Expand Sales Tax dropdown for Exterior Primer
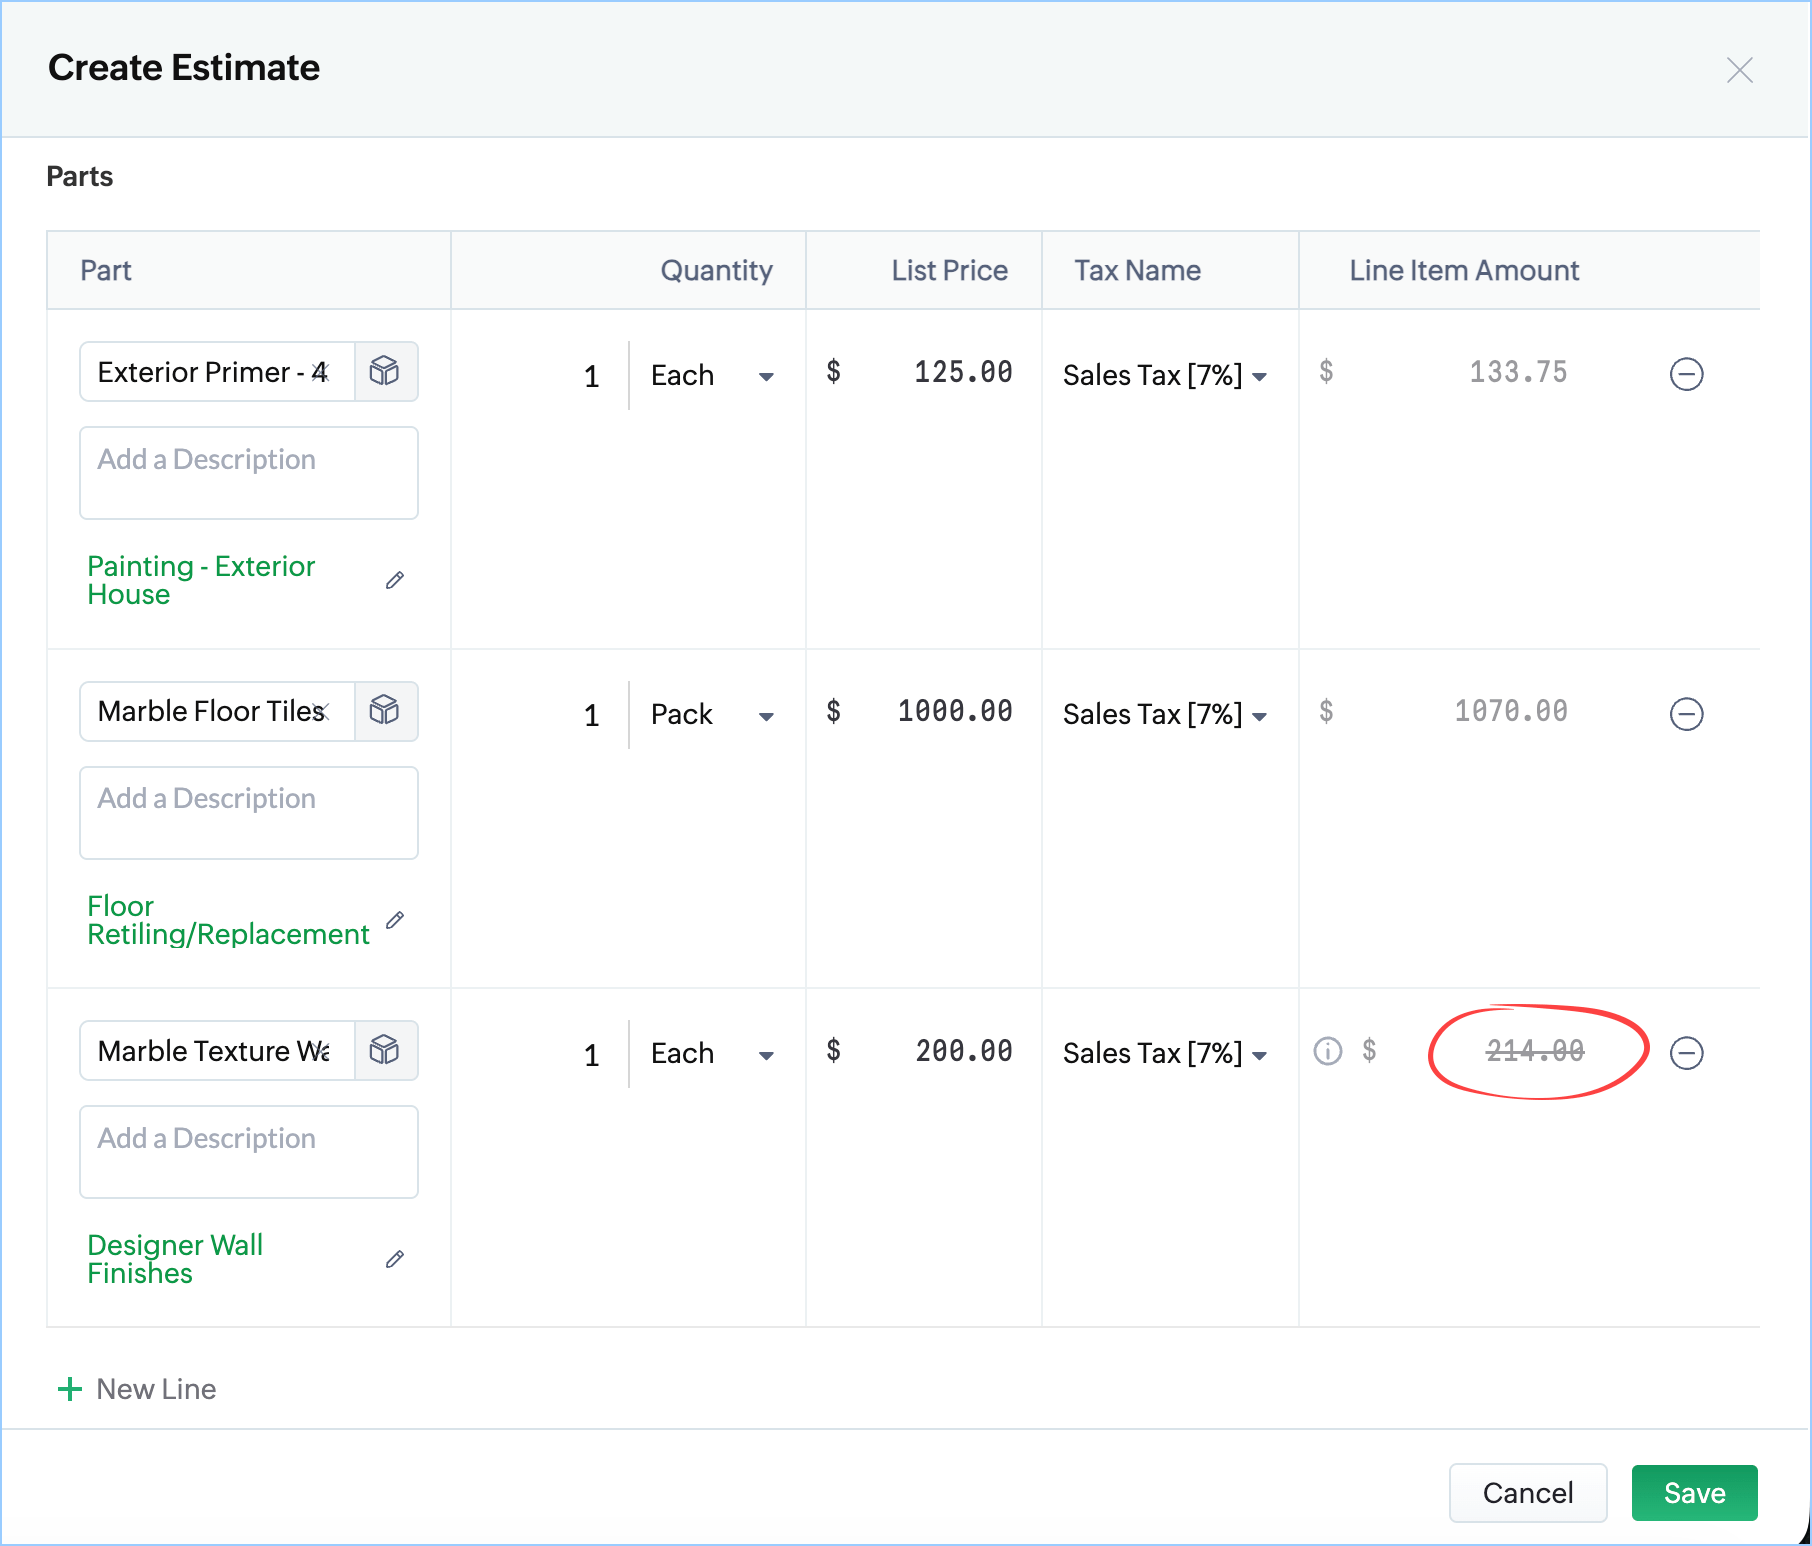The height and width of the screenshot is (1546, 1812). coord(1165,376)
